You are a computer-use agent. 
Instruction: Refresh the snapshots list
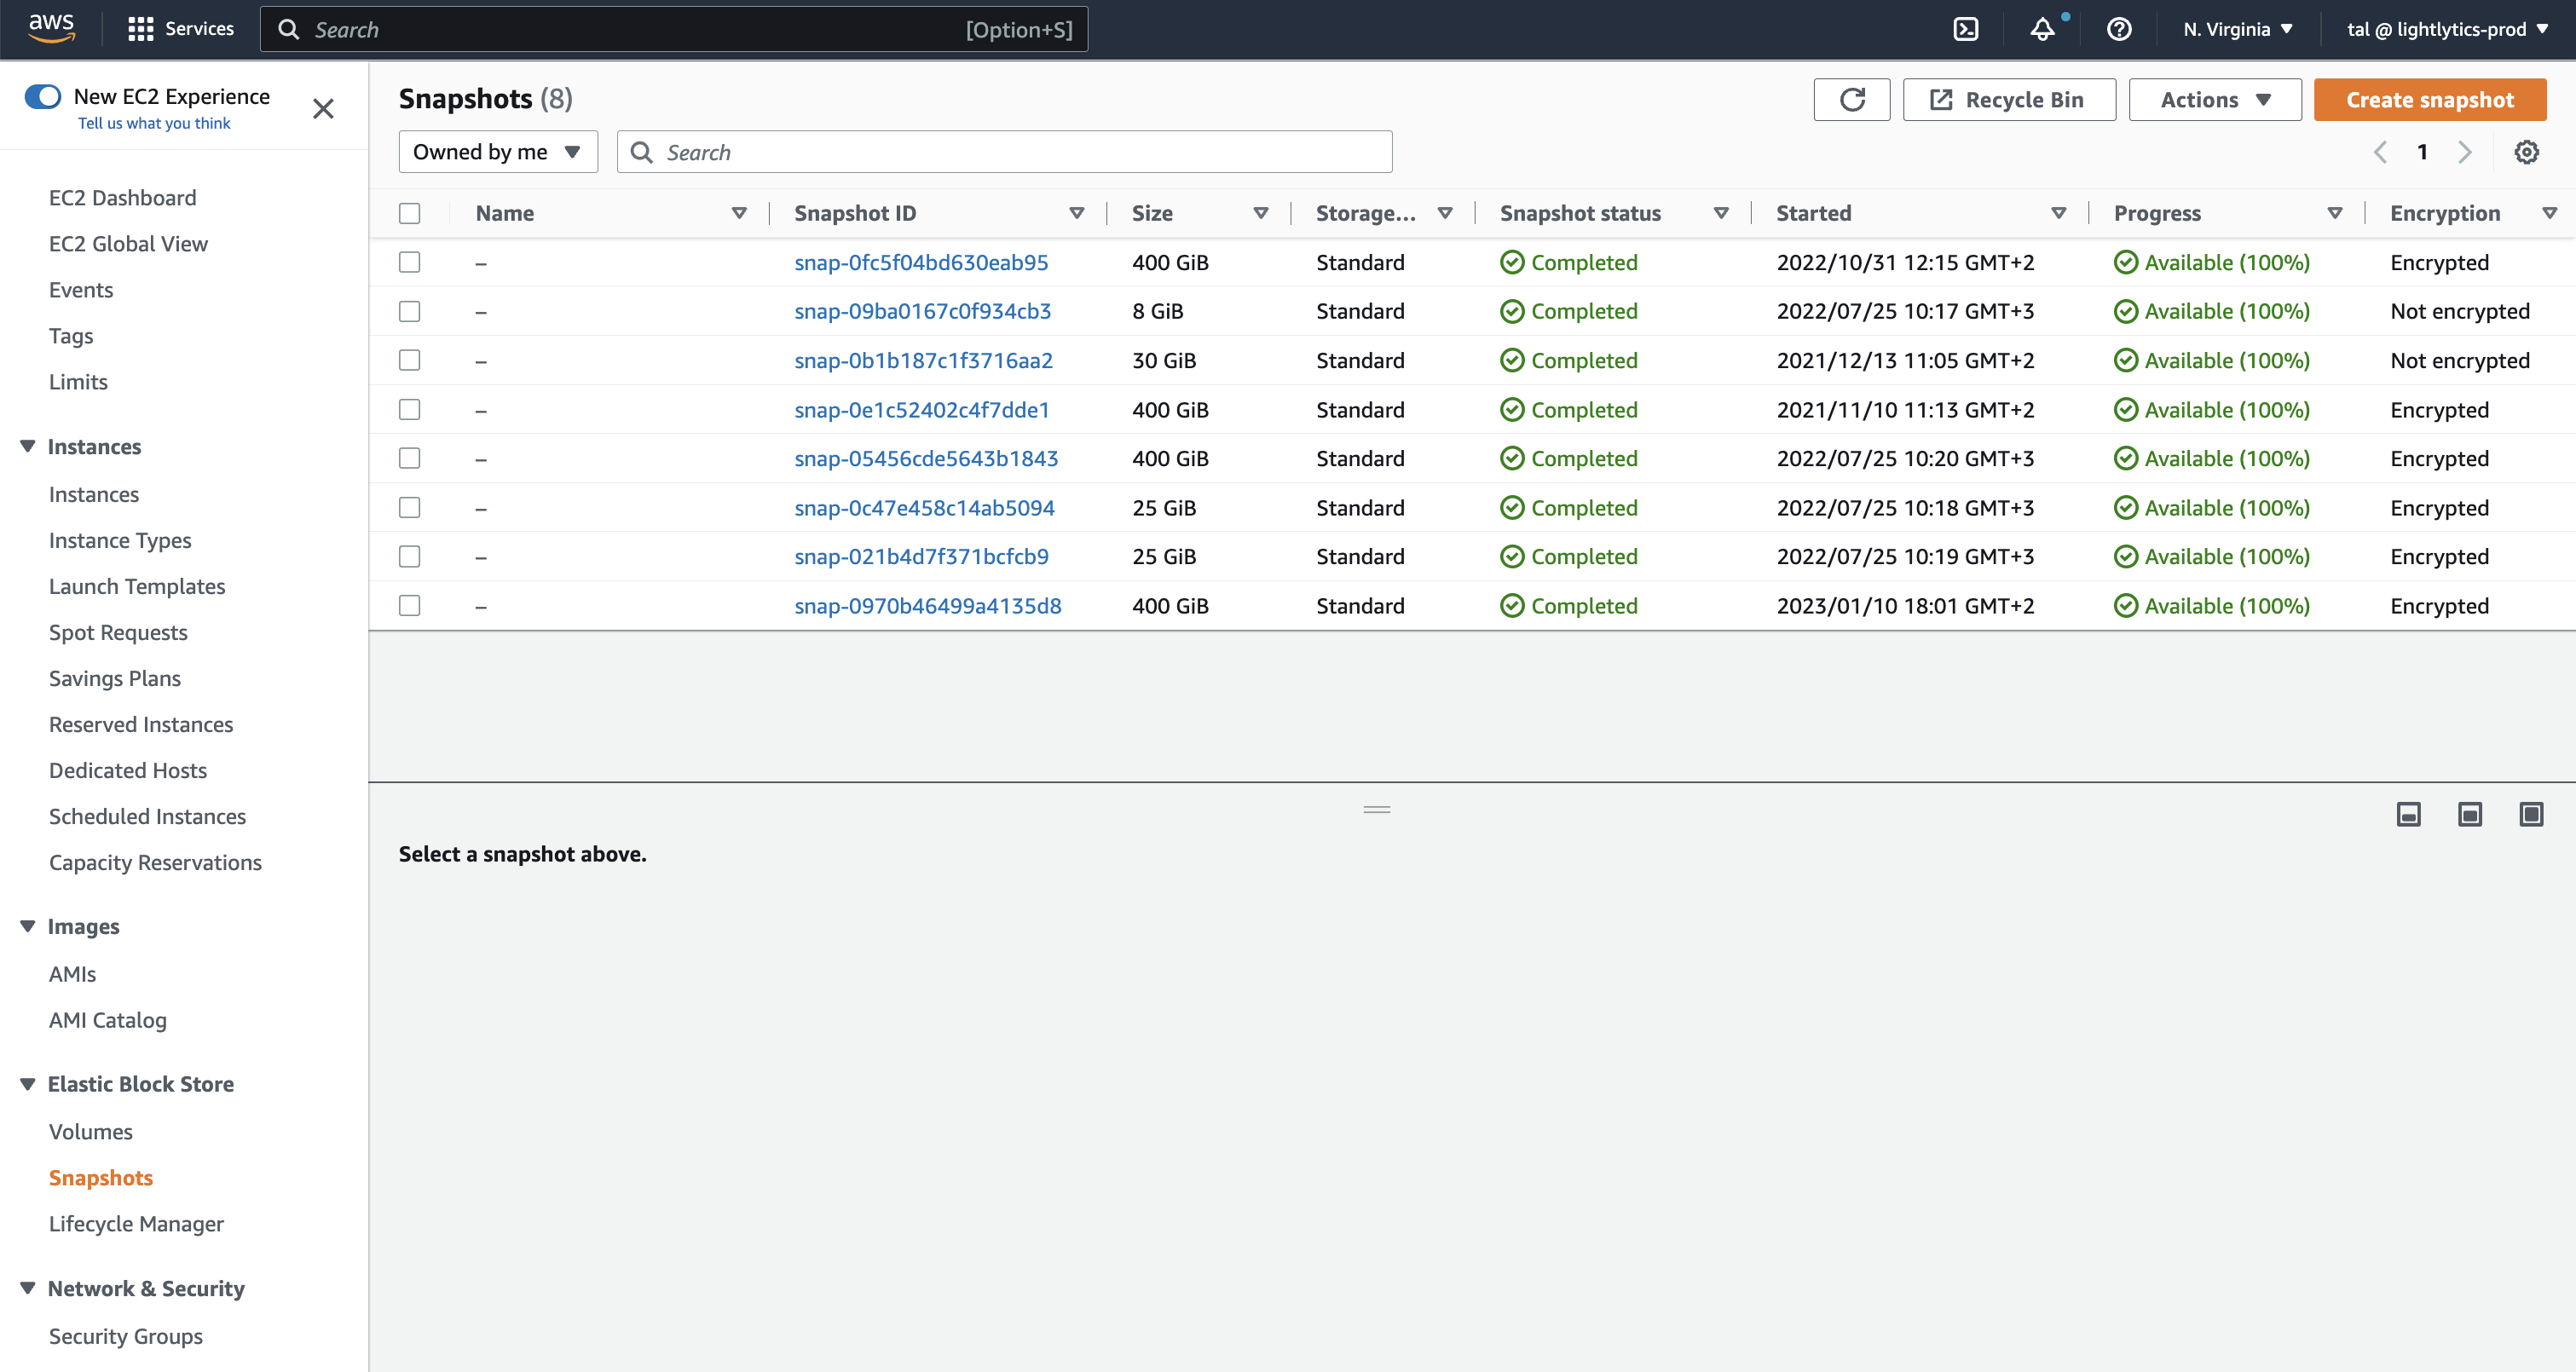pyautogui.click(x=1852, y=99)
